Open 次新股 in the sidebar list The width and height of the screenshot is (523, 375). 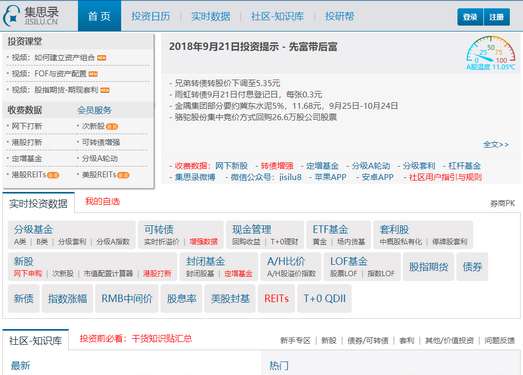(93, 126)
